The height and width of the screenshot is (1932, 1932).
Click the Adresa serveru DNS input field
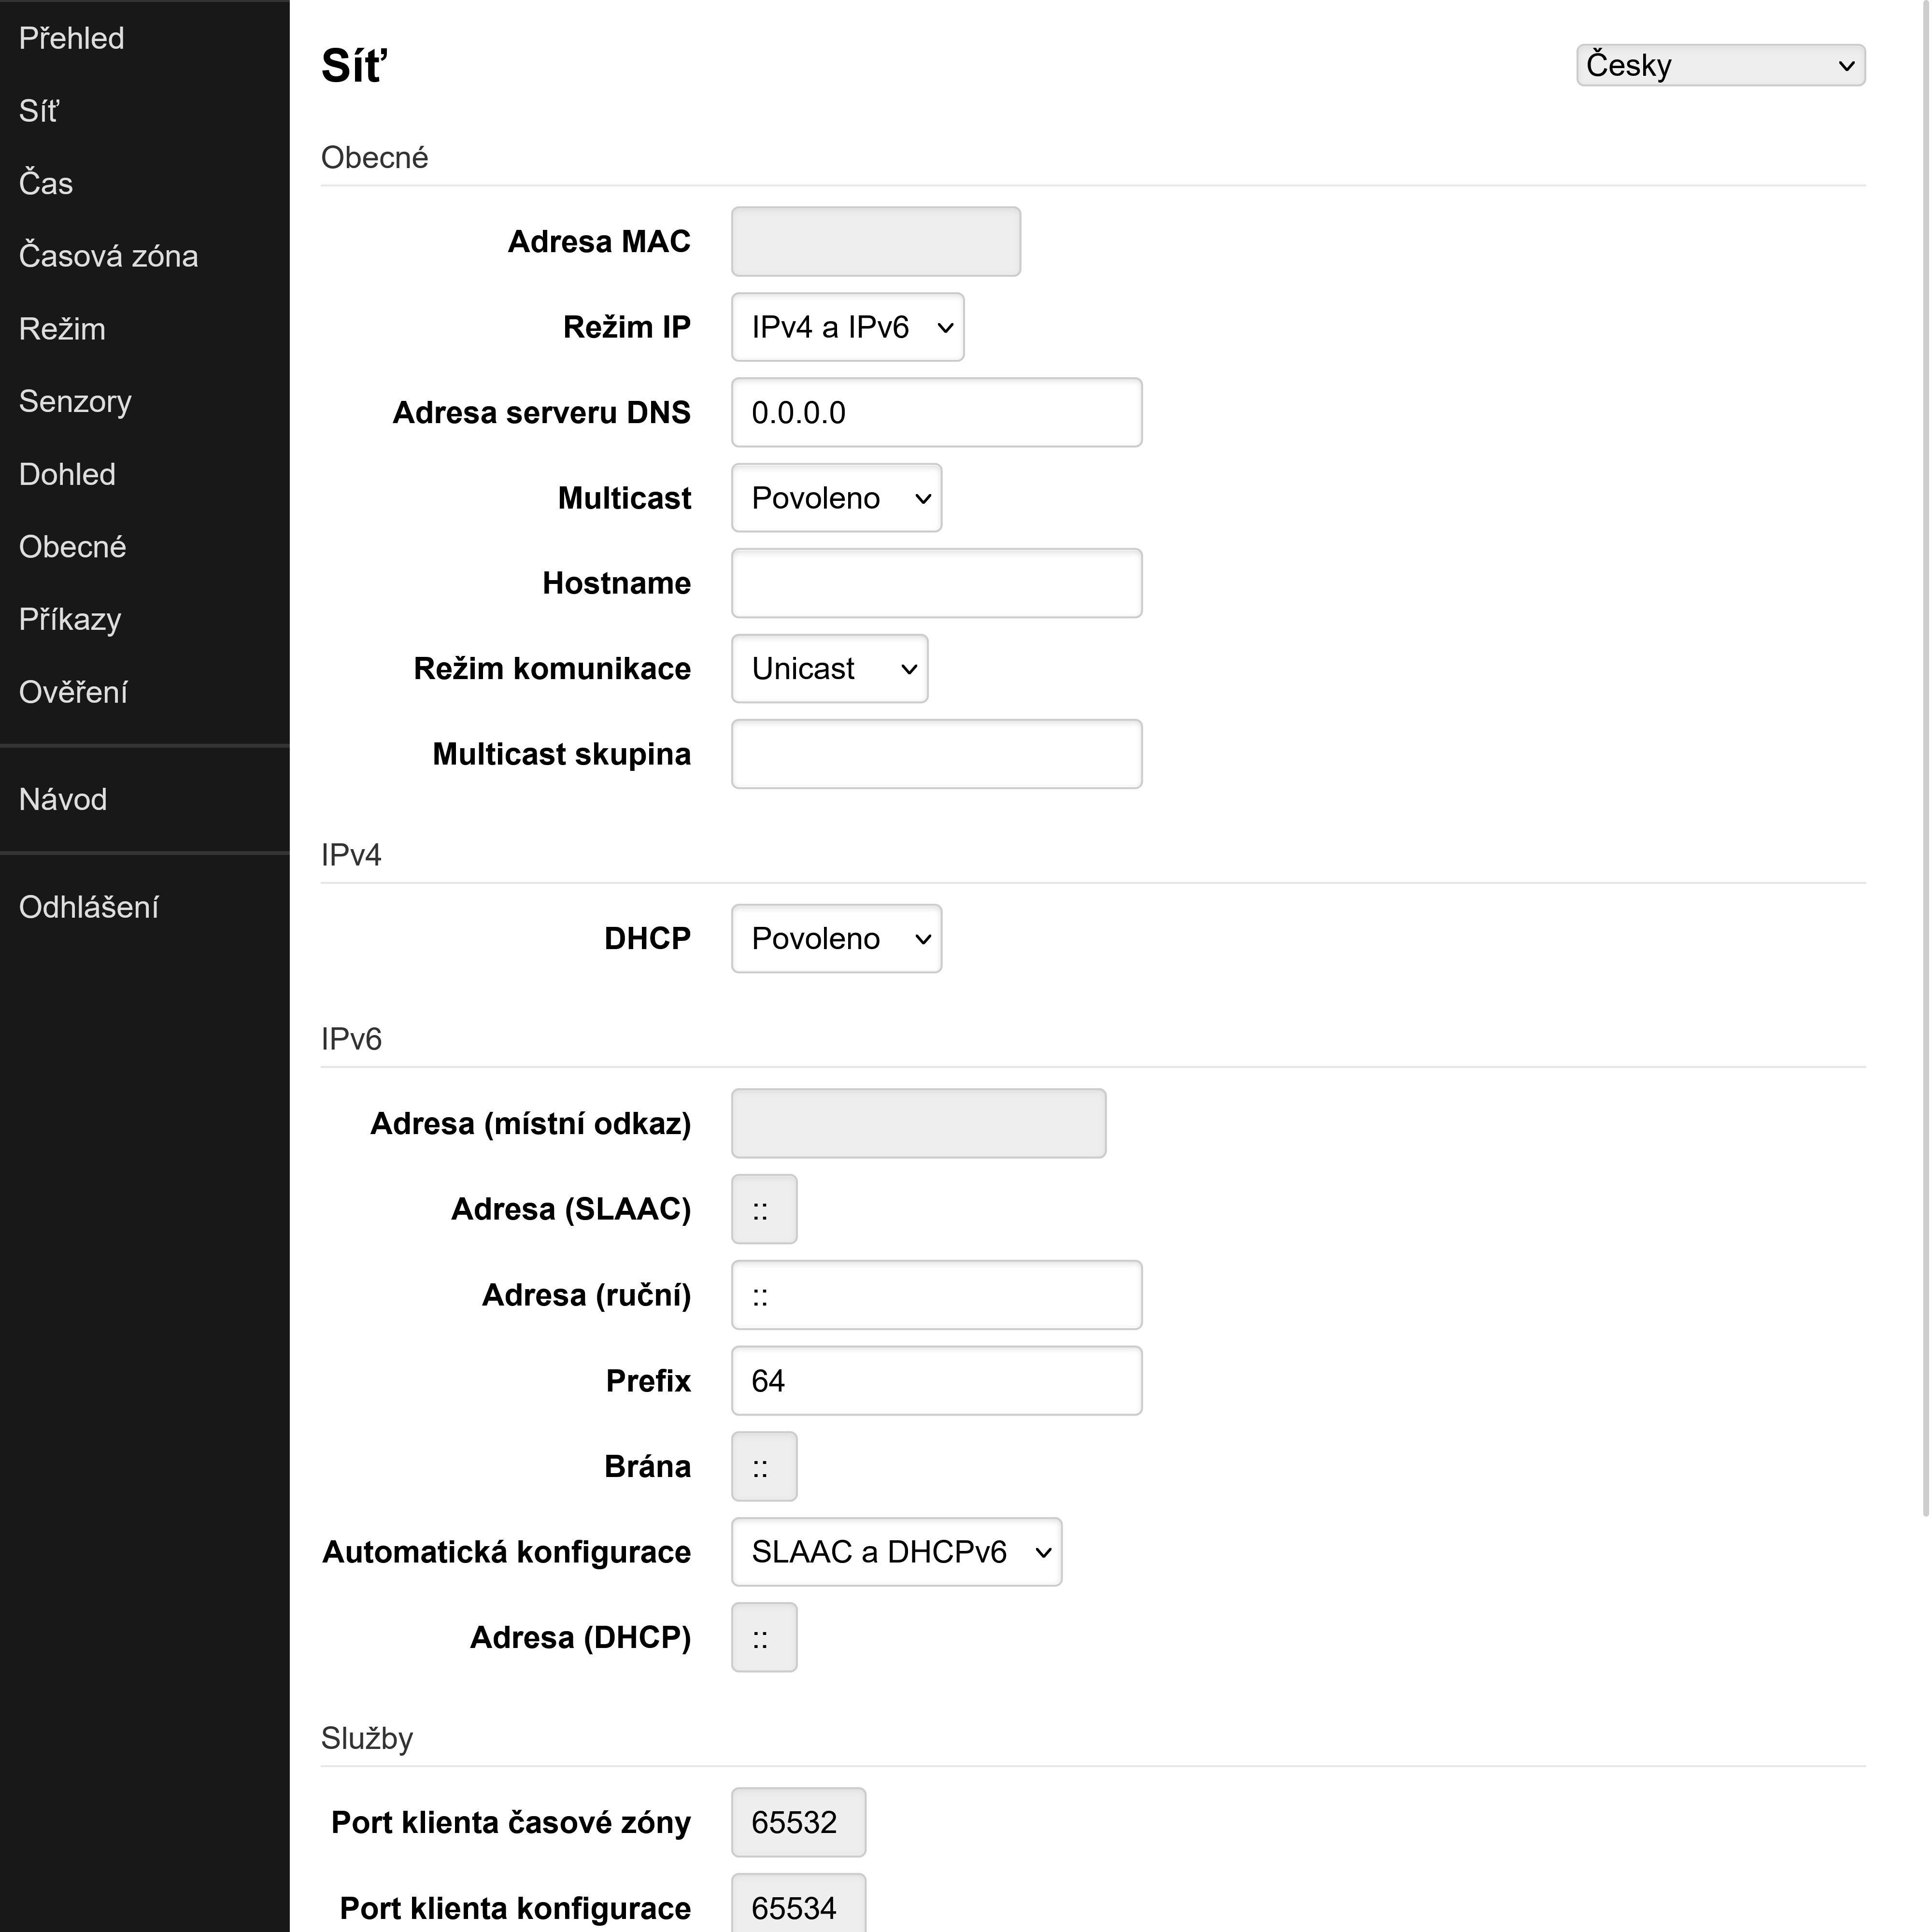936,411
